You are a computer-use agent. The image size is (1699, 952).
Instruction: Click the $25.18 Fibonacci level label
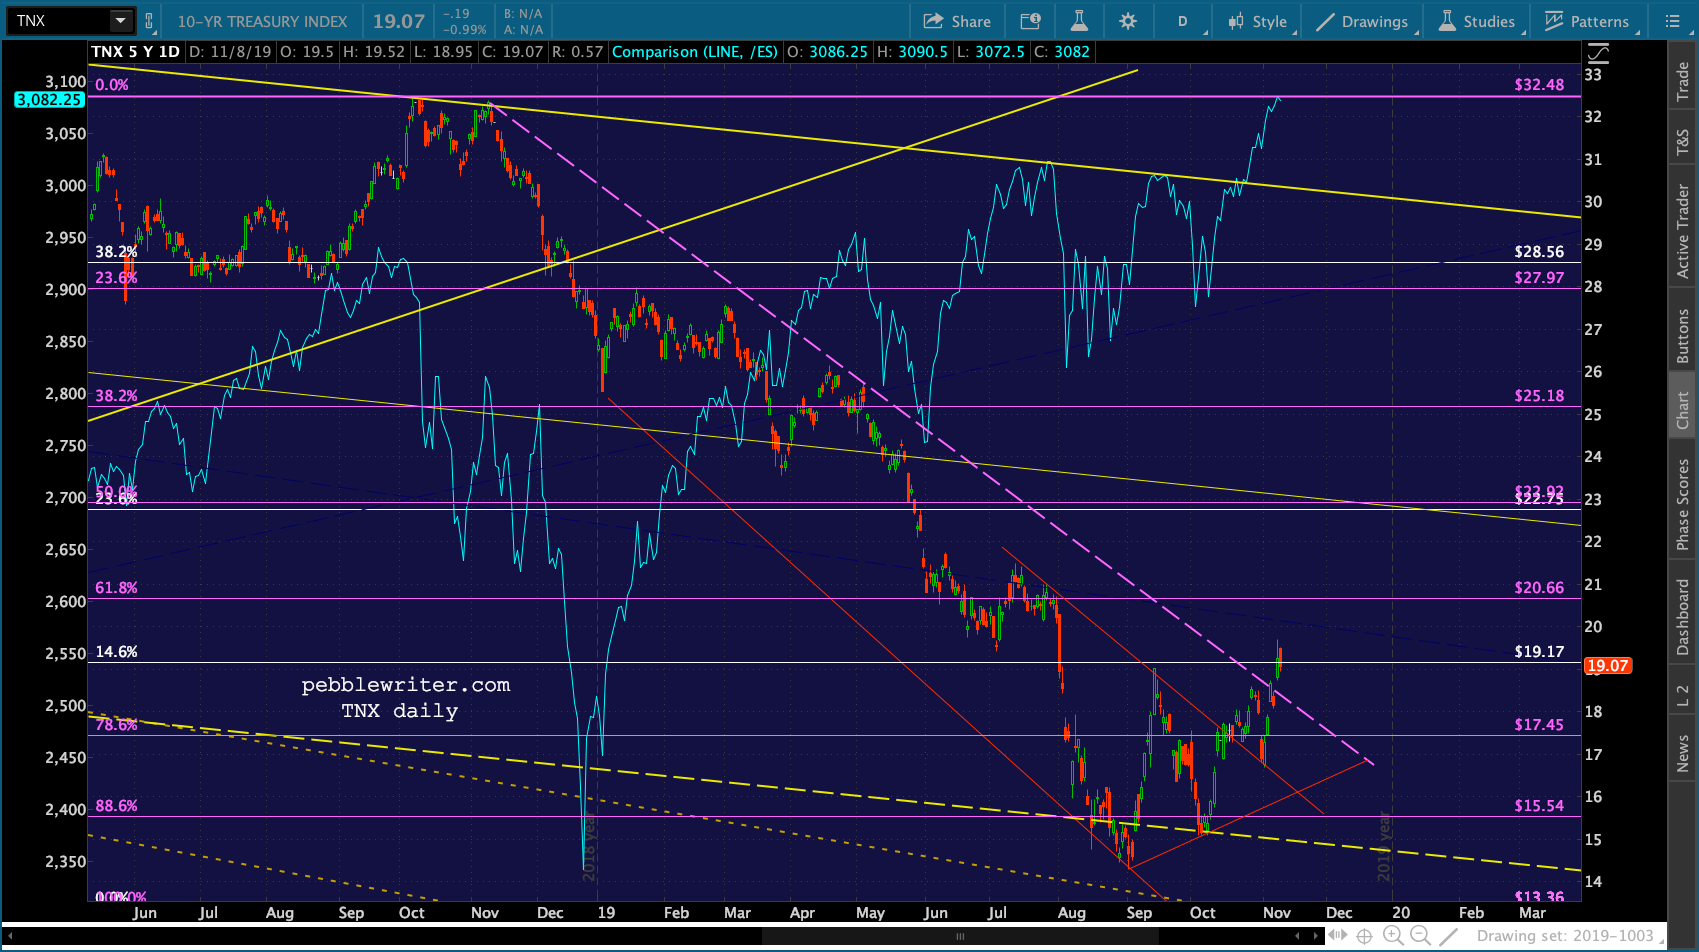(x=1539, y=395)
